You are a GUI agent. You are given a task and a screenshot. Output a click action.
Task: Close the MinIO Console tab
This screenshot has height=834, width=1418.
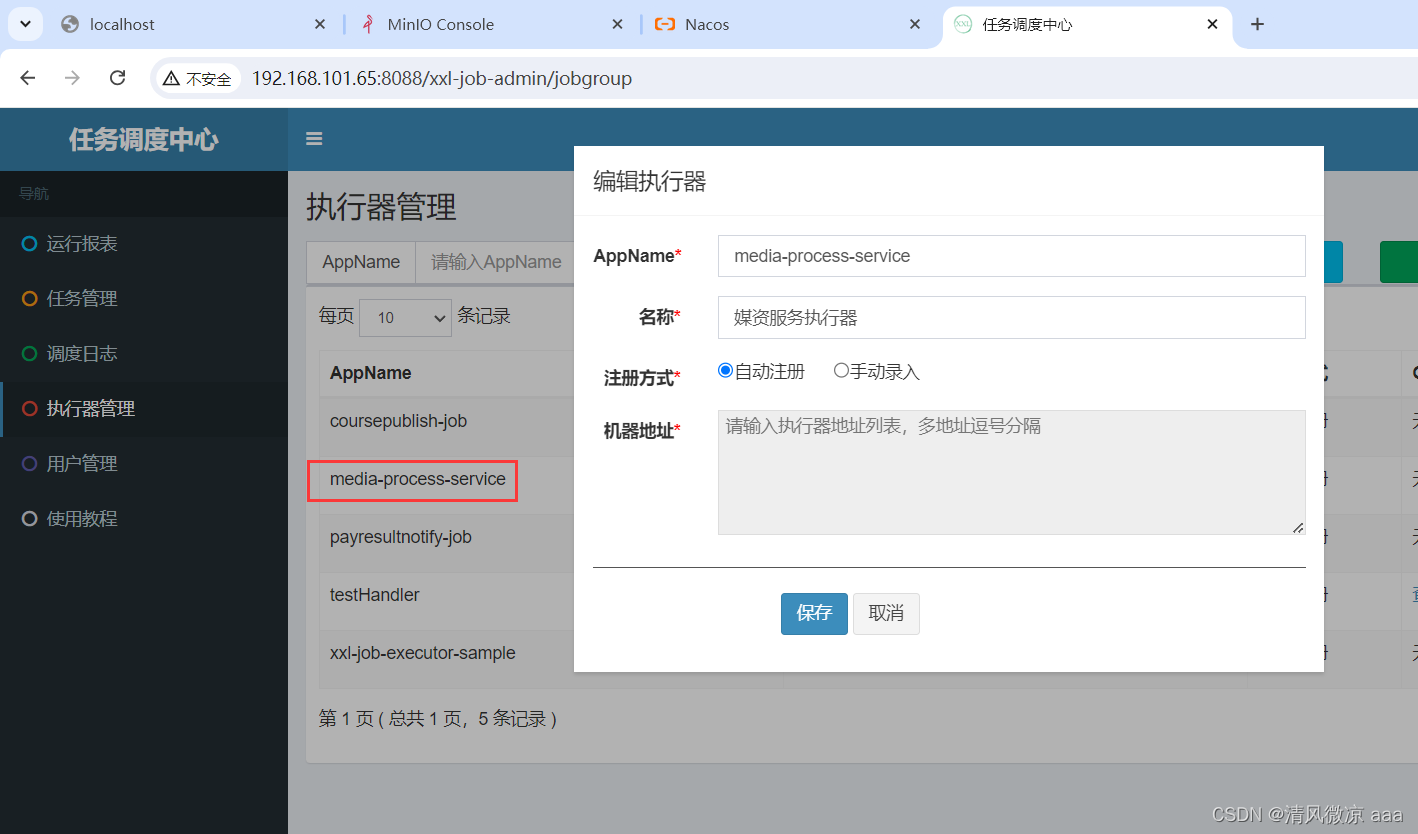(x=617, y=24)
